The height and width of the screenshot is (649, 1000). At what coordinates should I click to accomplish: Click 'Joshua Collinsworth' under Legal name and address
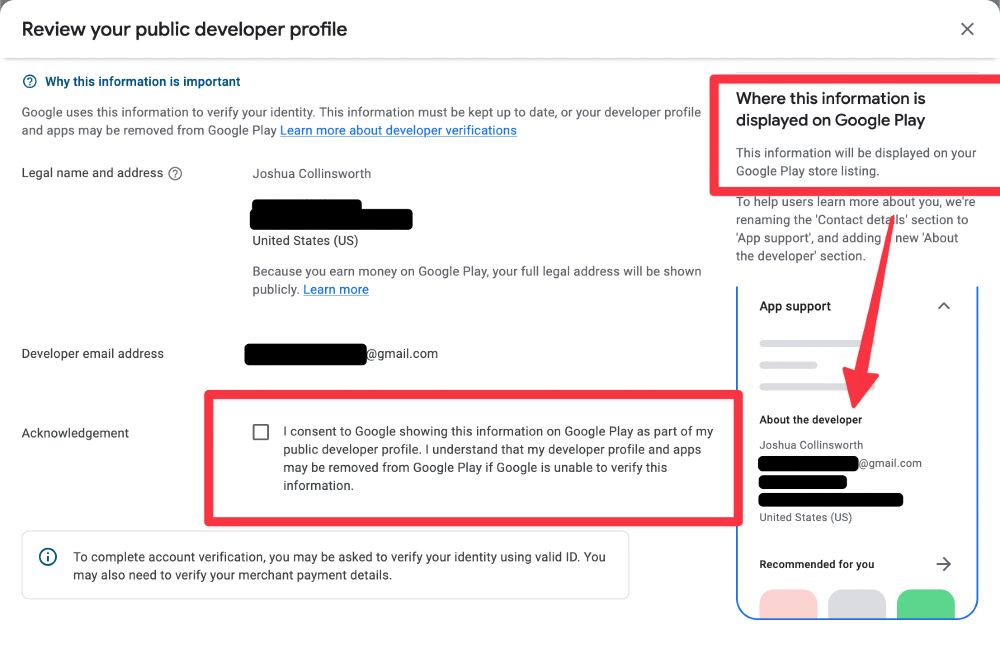point(311,173)
